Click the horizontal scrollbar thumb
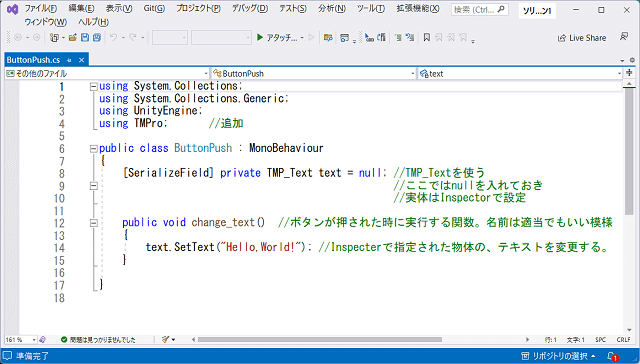This screenshot has height=364, width=640. (x=320, y=340)
